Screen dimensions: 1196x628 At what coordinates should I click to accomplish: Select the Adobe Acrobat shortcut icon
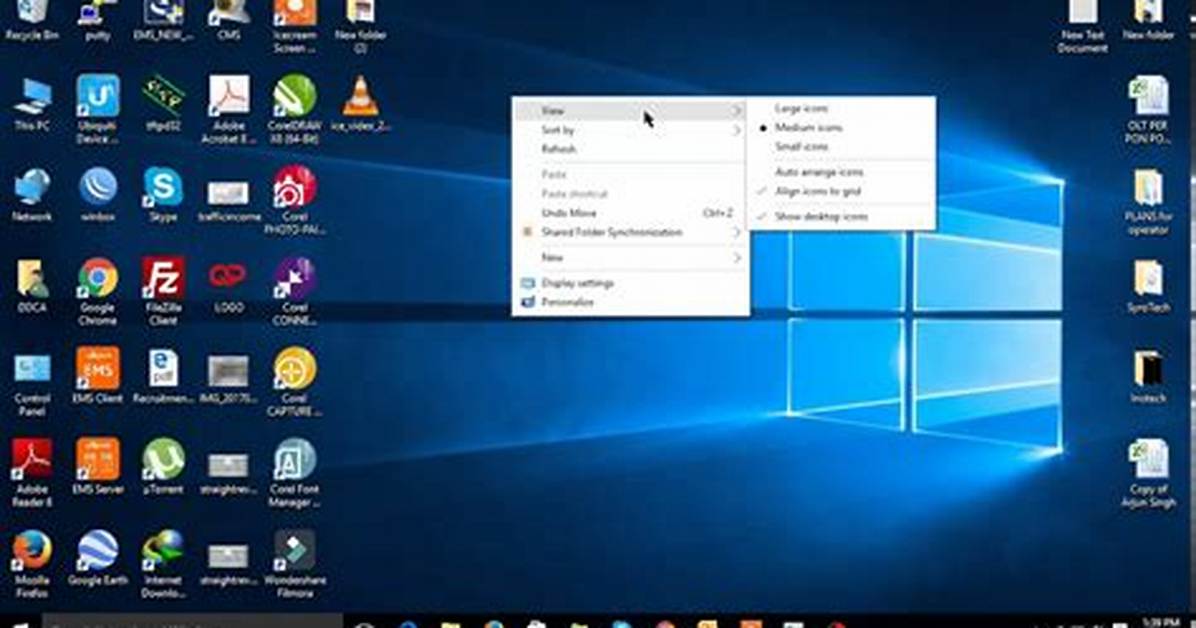[x=229, y=110]
